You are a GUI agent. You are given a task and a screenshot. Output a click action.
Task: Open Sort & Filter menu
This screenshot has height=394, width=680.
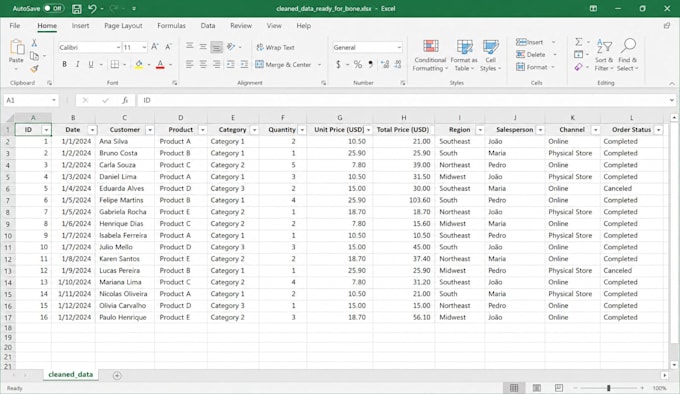point(604,55)
